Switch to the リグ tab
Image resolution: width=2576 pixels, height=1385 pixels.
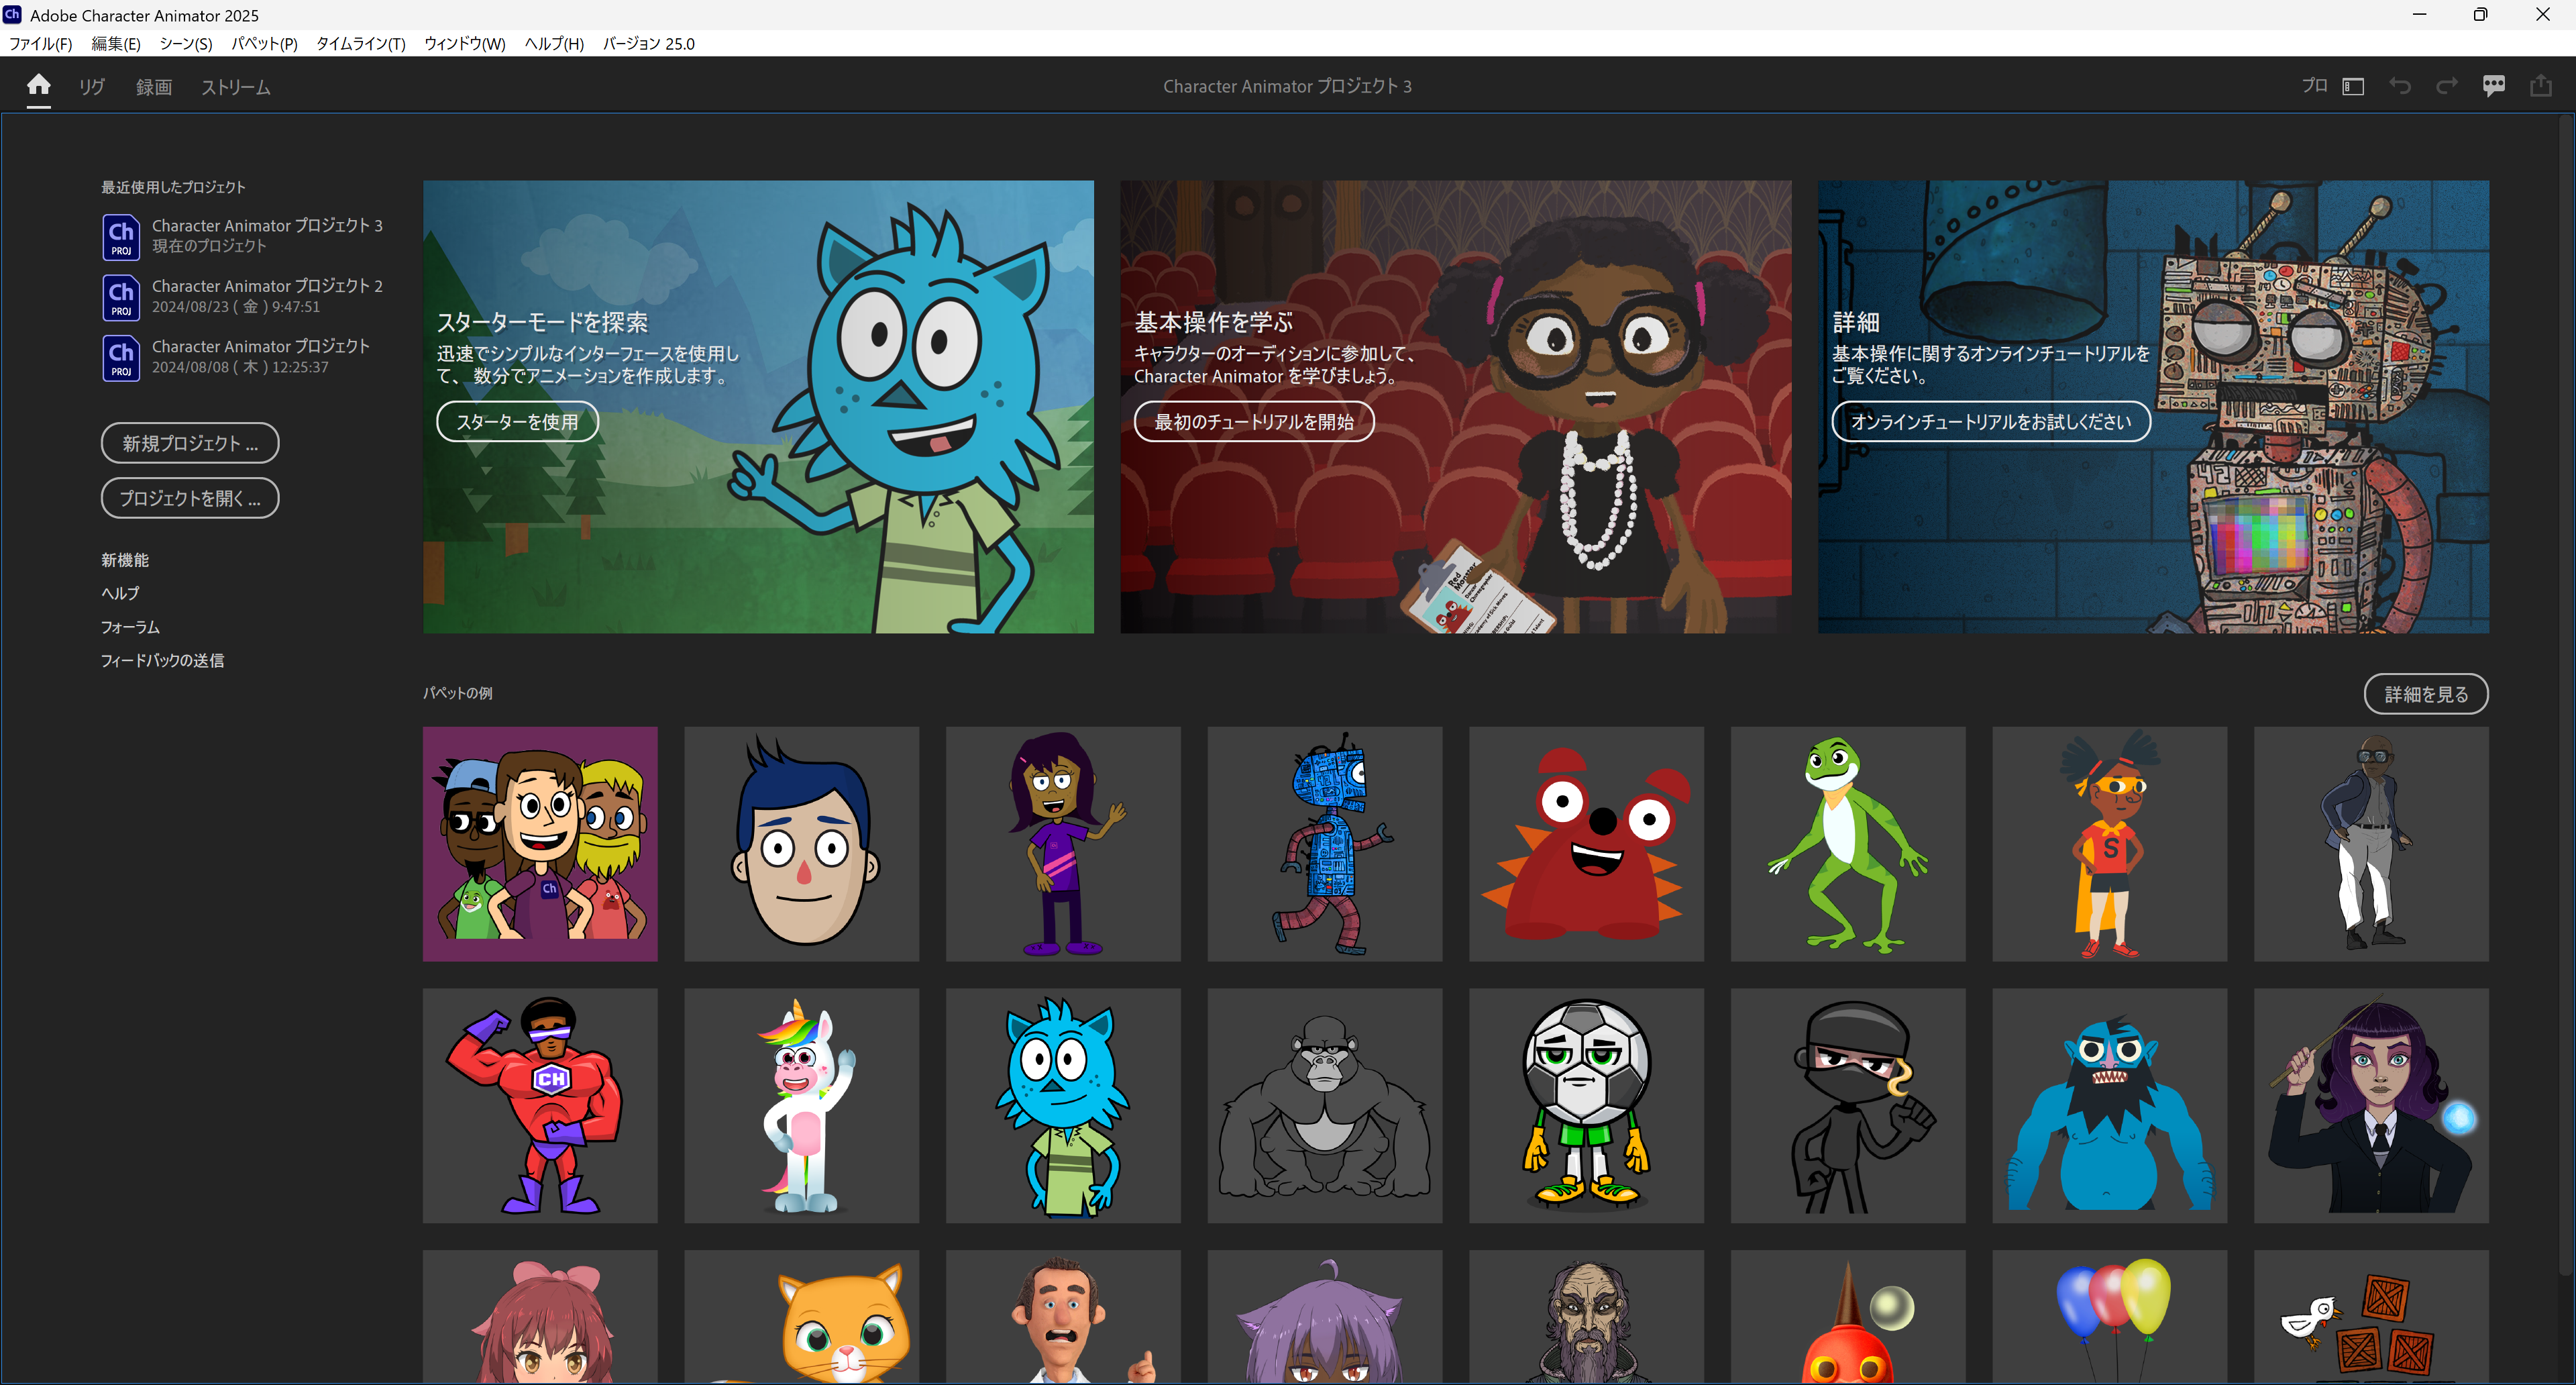coord(92,87)
